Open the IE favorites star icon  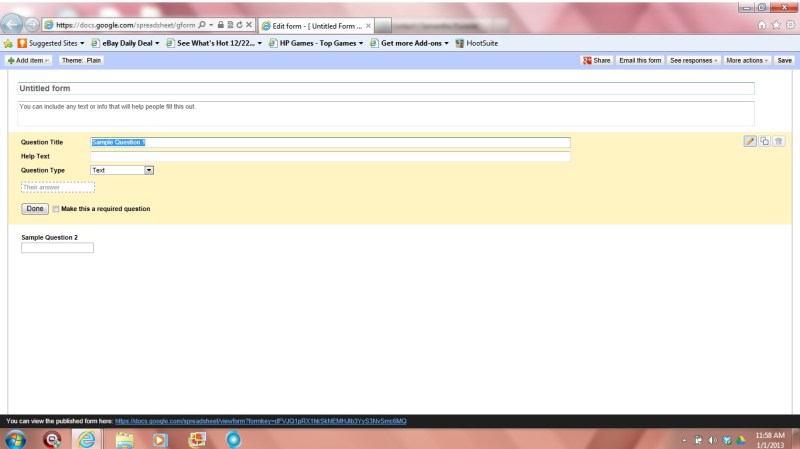(776, 25)
